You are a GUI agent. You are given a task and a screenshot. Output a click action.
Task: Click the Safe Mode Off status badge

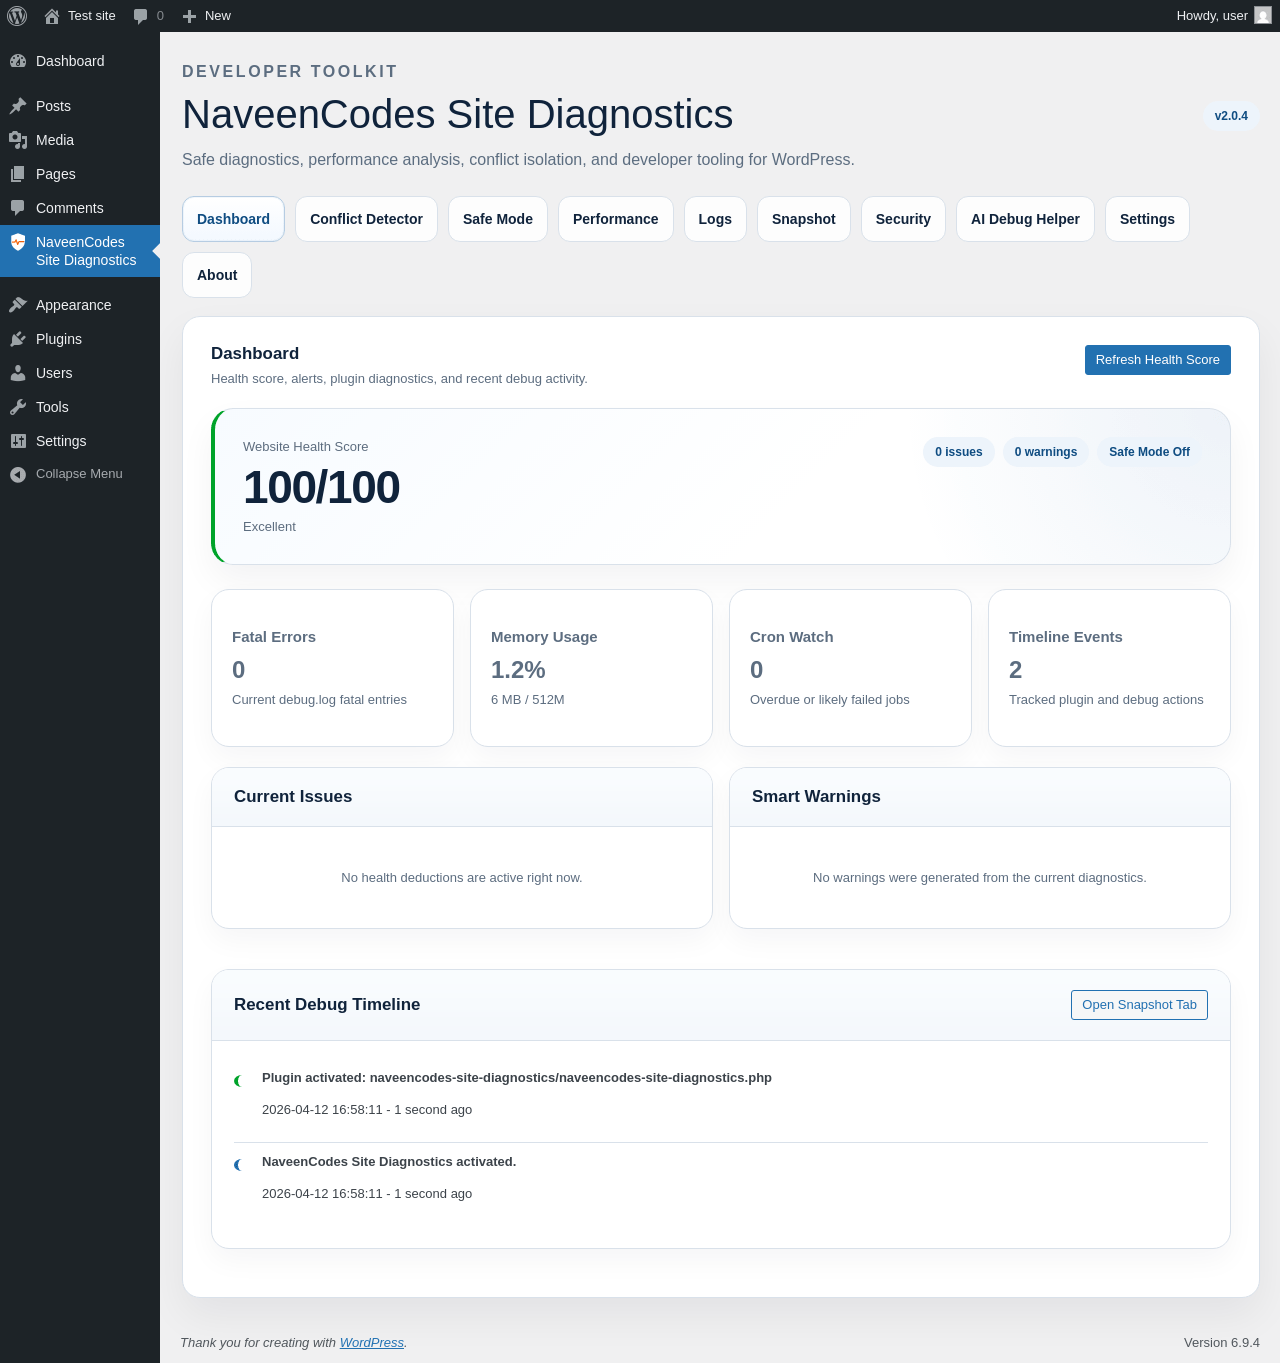tap(1149, 452)
